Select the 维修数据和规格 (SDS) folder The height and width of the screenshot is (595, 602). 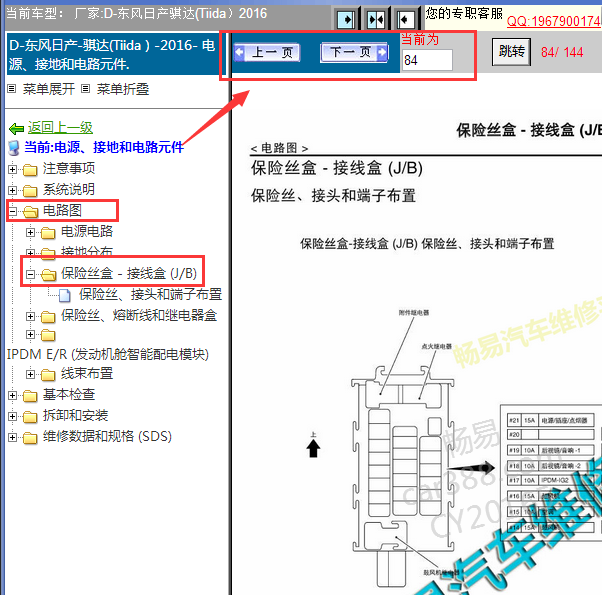107,436
